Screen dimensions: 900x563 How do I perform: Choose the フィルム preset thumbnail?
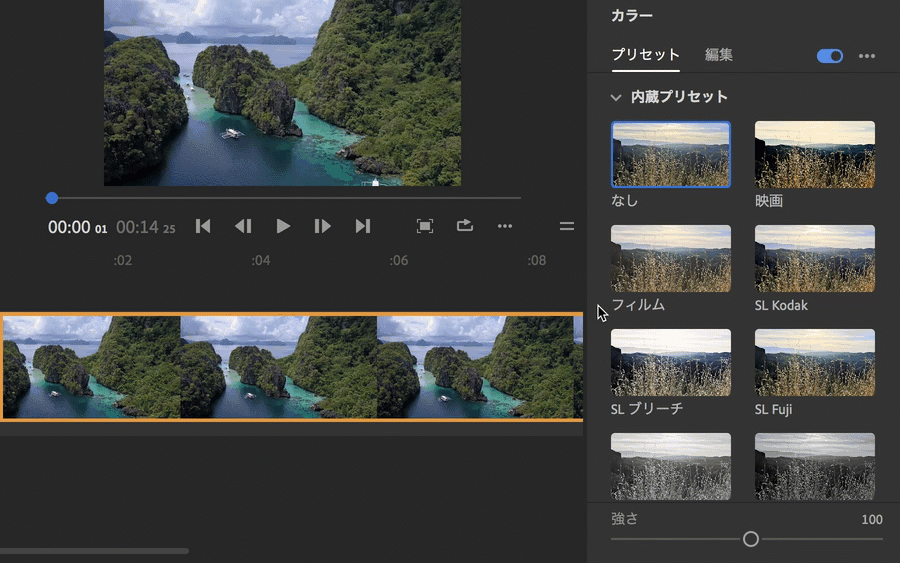point(670,258)
